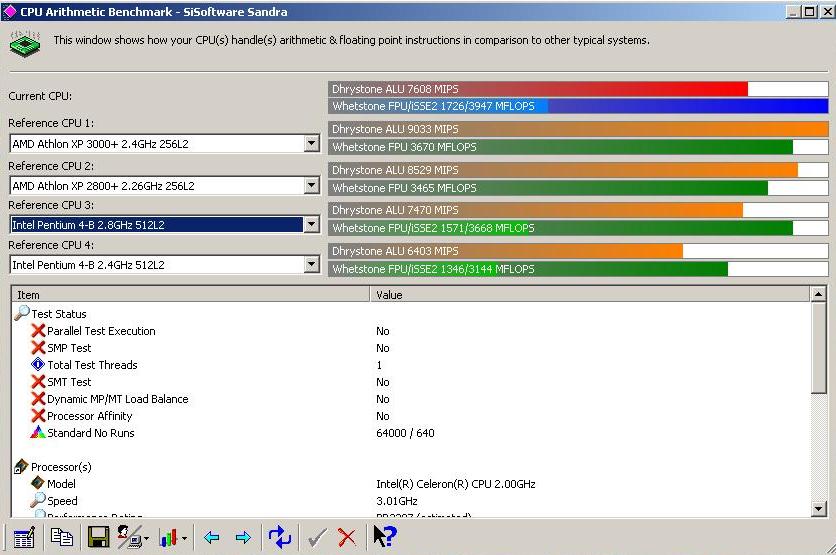The width and height of the screenshot is (836, 555).
Task: Click the 'Processor(s)' group label
Action: click(x=61, y=467)
